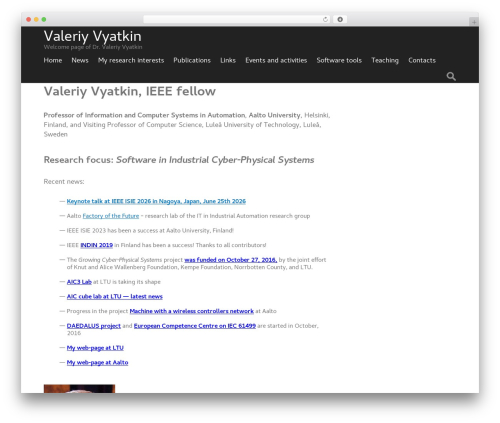Open the Publications menu item

point(192,60)
